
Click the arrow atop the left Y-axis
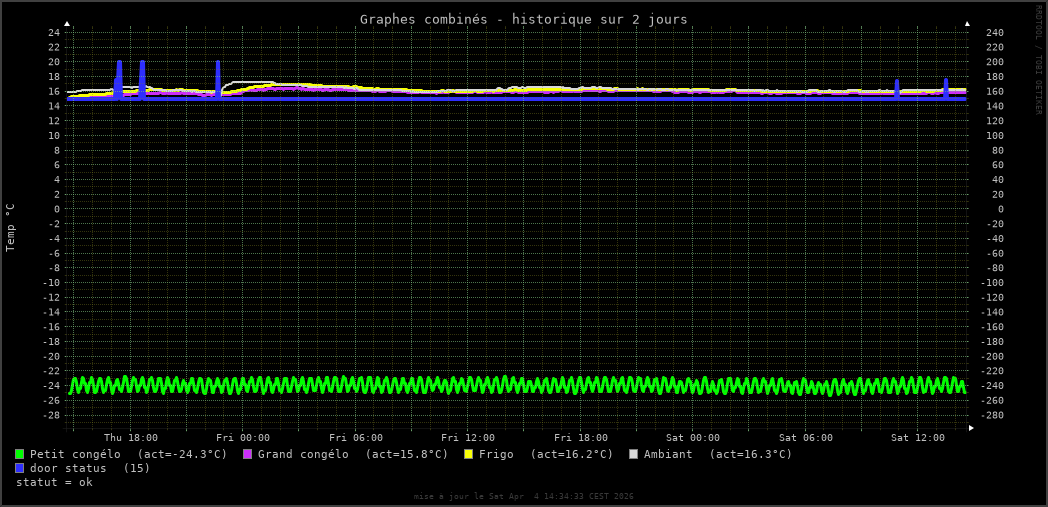67,23
